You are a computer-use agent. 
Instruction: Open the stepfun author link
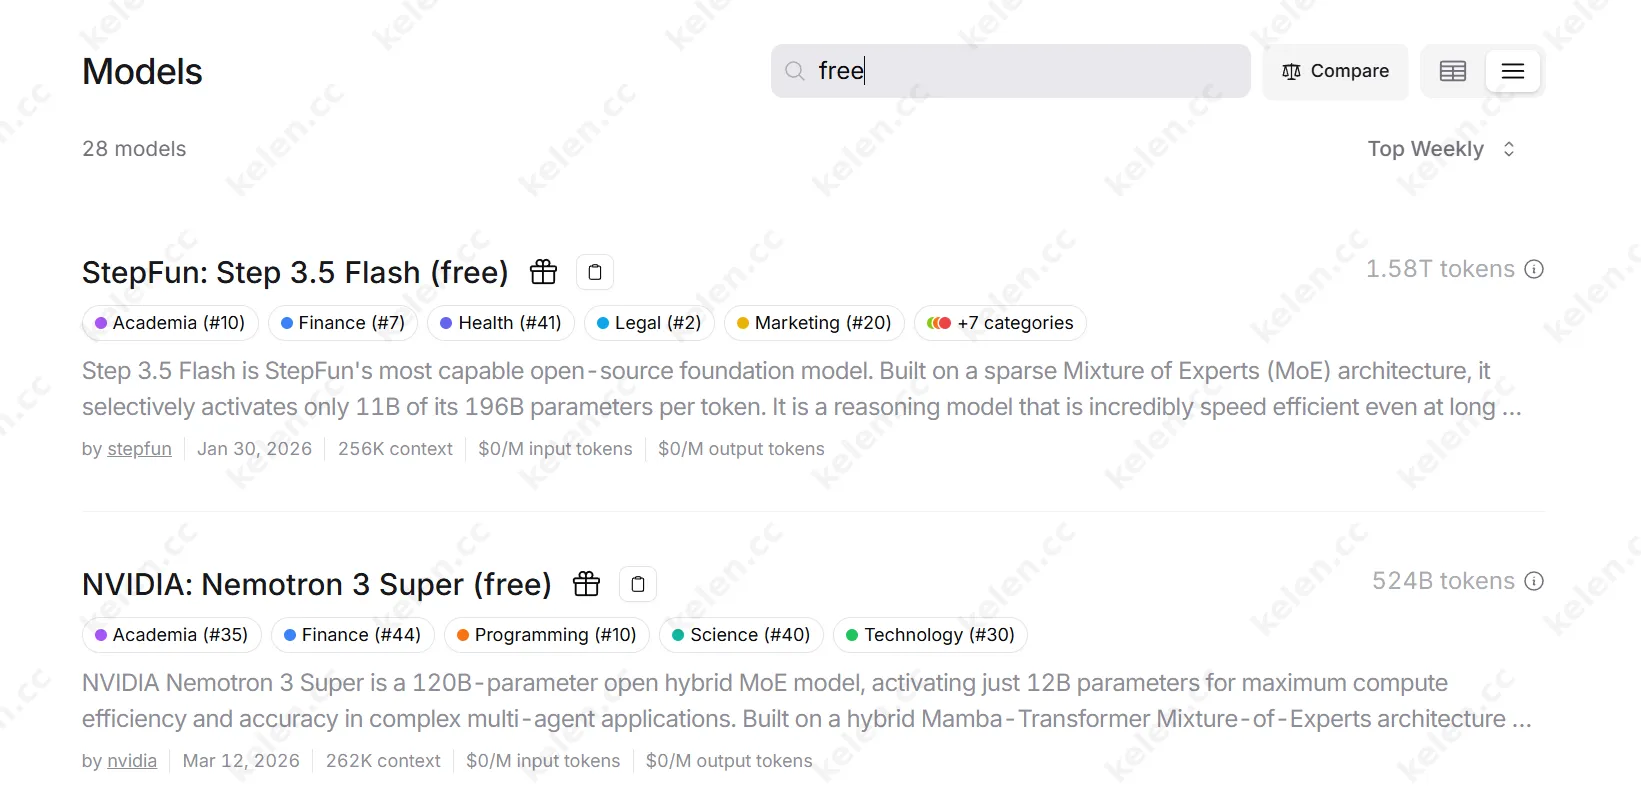click(x=139, y=449)
